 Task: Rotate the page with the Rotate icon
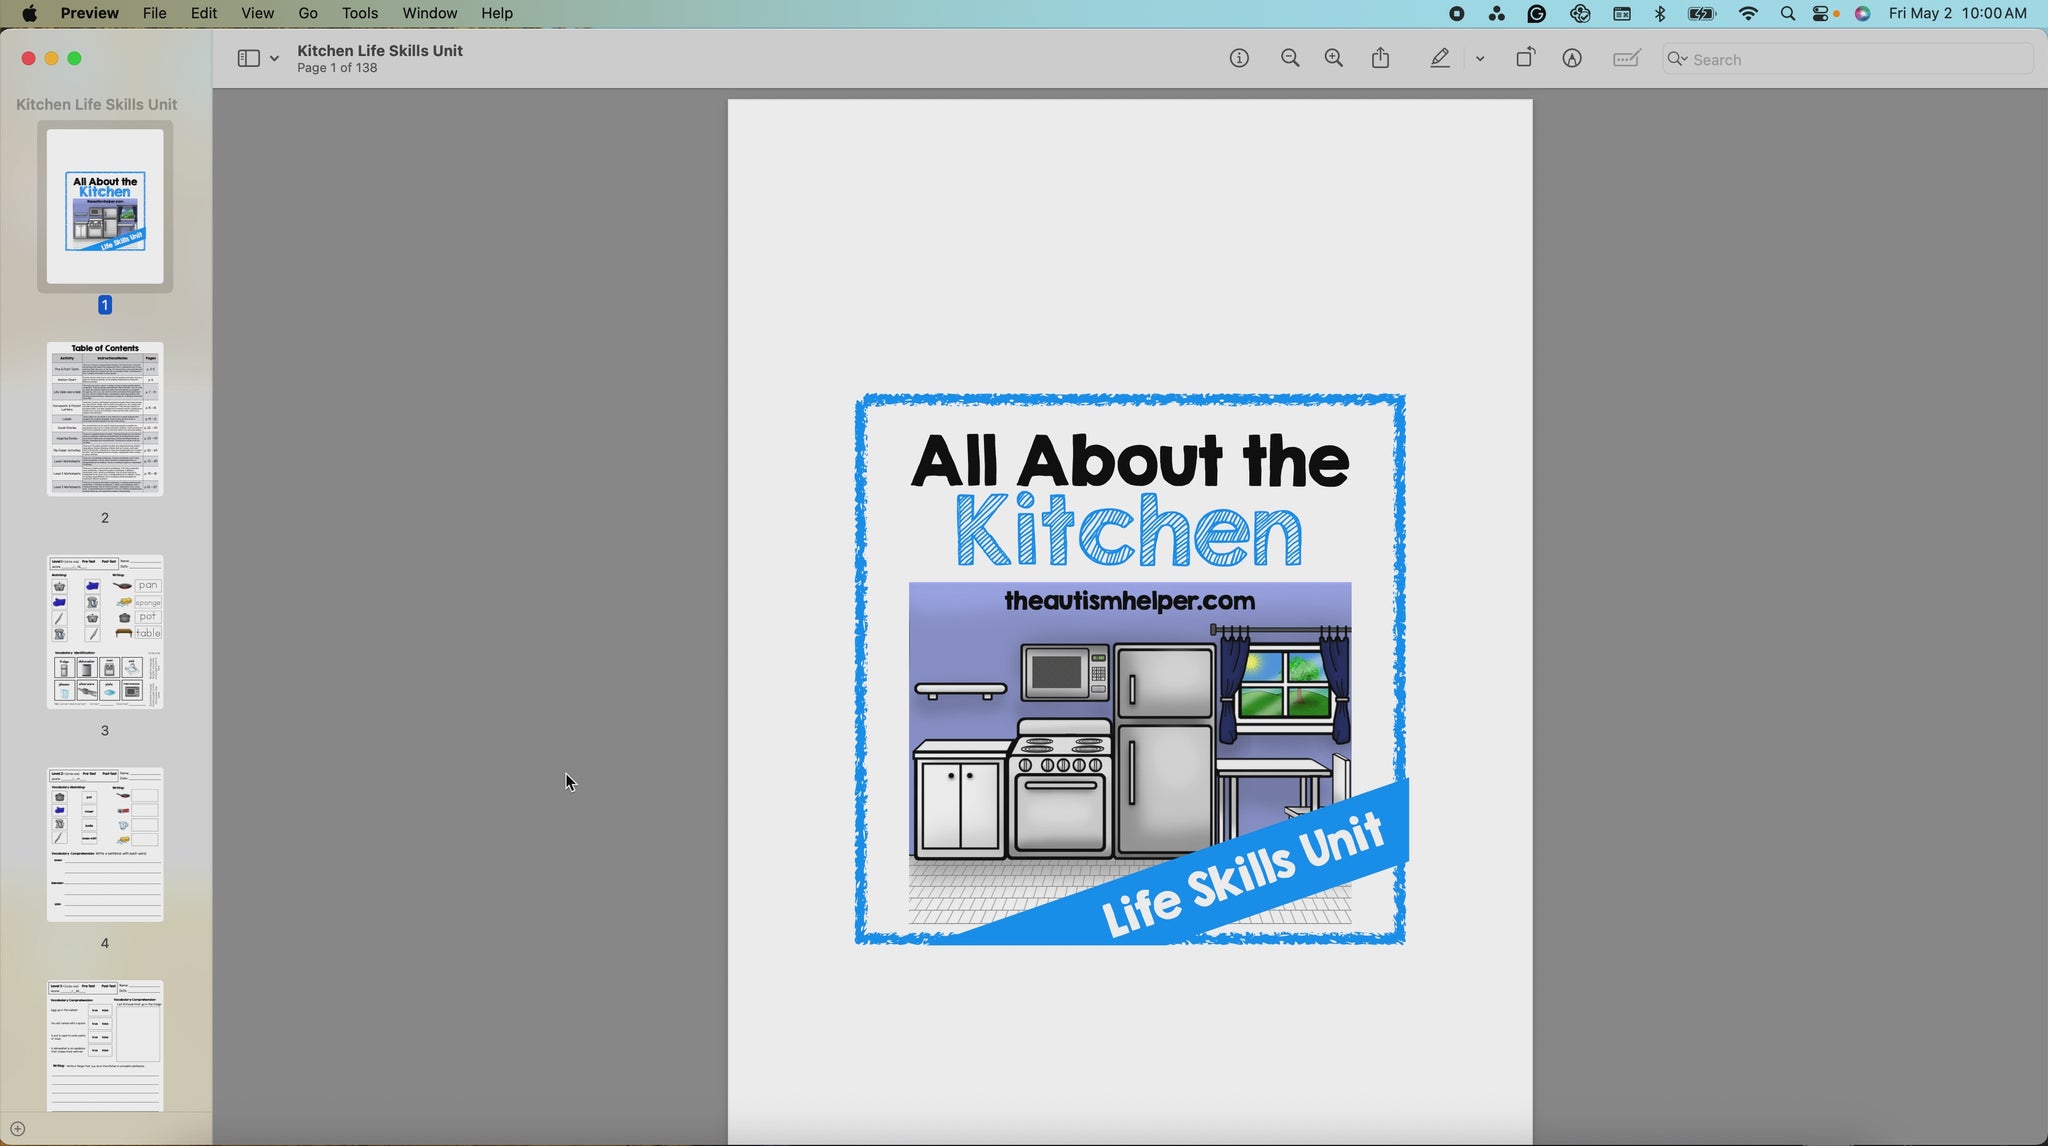(1525, 59)
